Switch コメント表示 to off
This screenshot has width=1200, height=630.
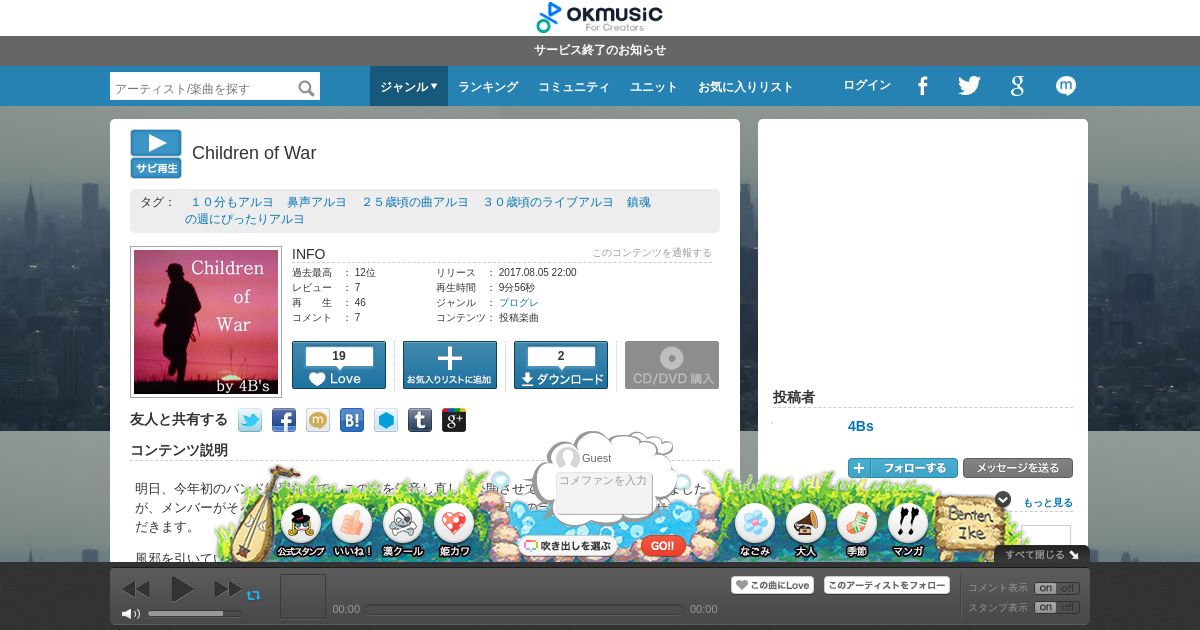(1068, 588)
